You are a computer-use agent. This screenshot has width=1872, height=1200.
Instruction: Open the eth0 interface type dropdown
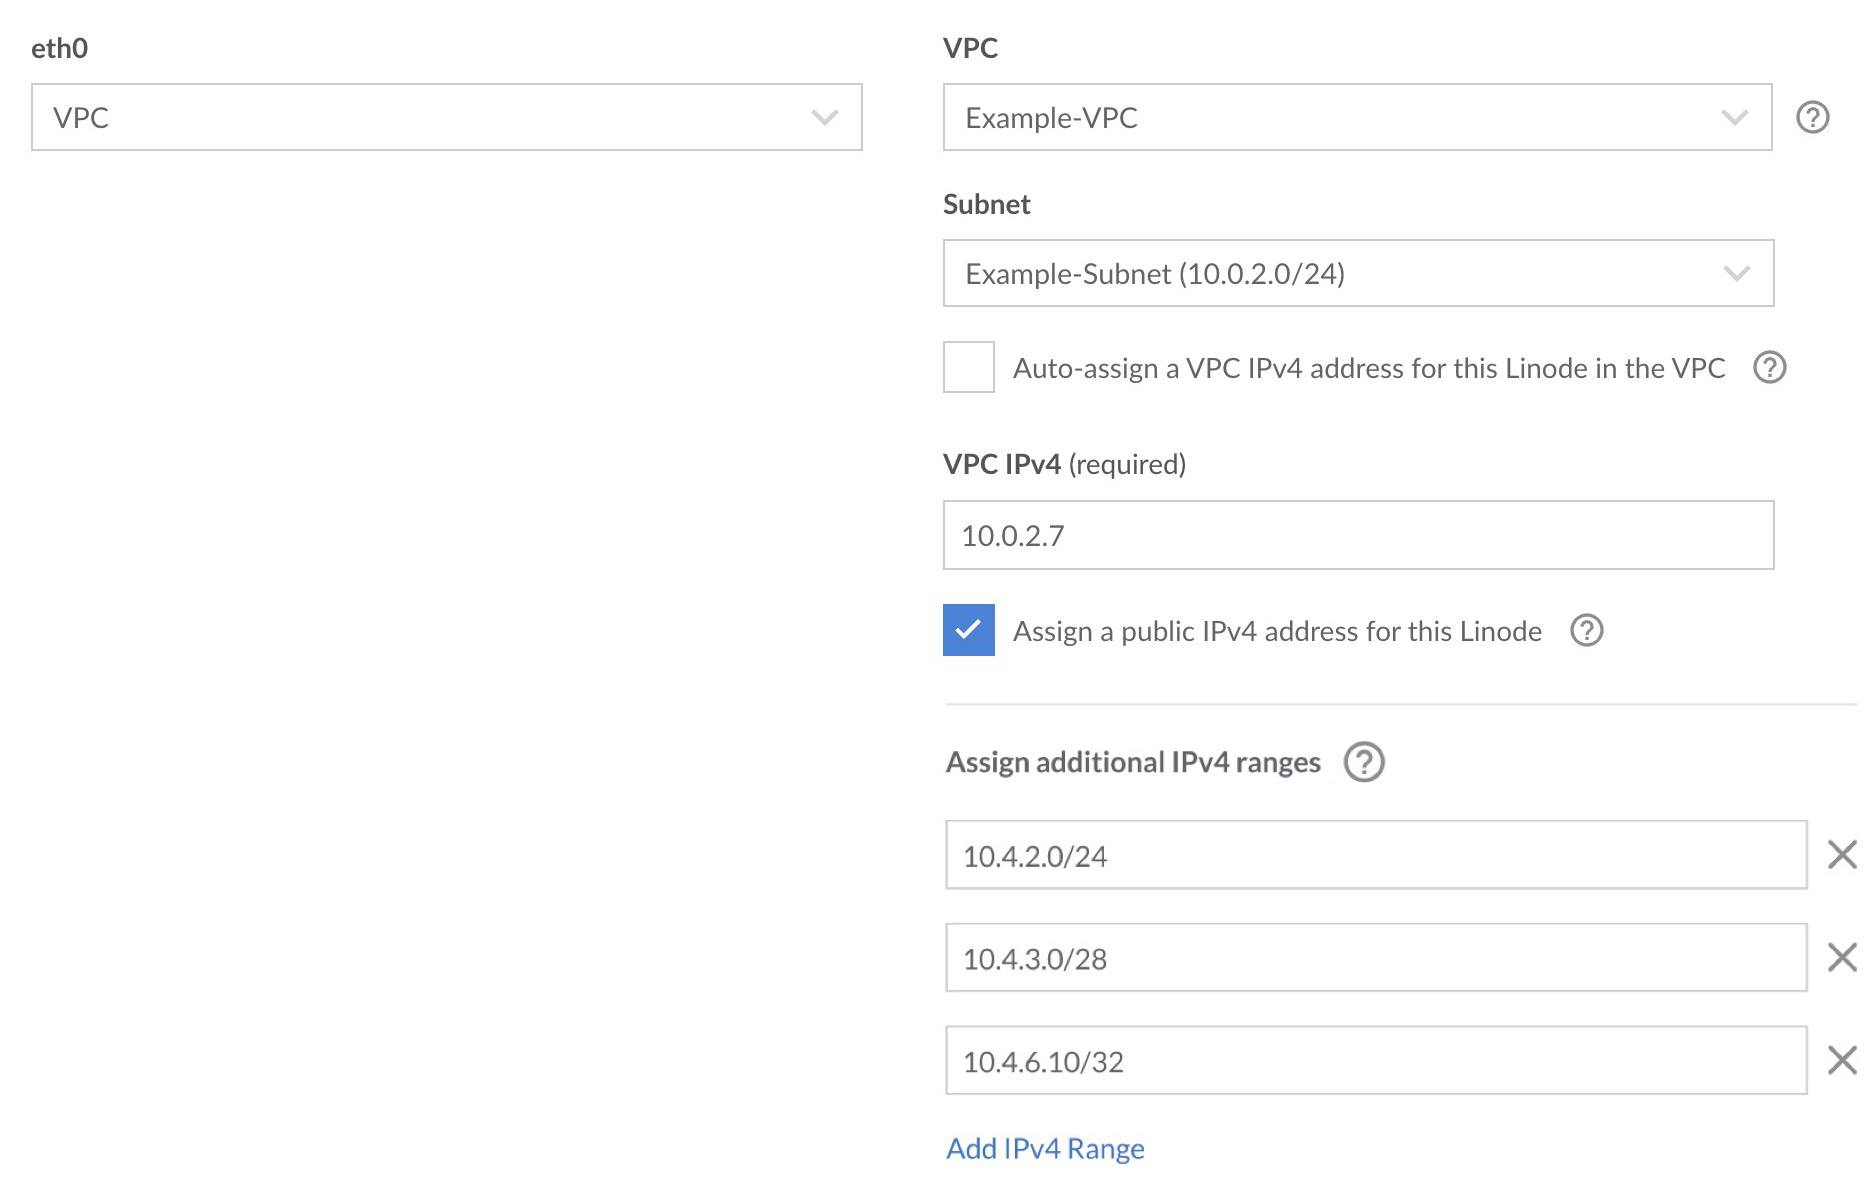tap(450, 117)
